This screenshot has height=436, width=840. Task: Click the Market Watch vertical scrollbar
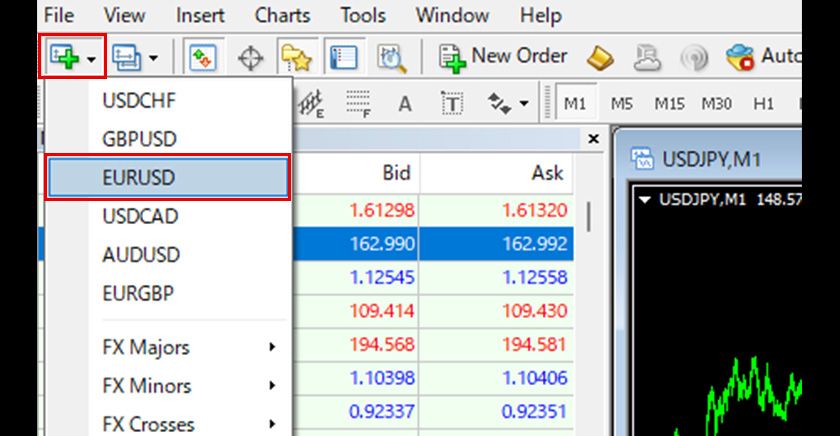pos(588,215)
